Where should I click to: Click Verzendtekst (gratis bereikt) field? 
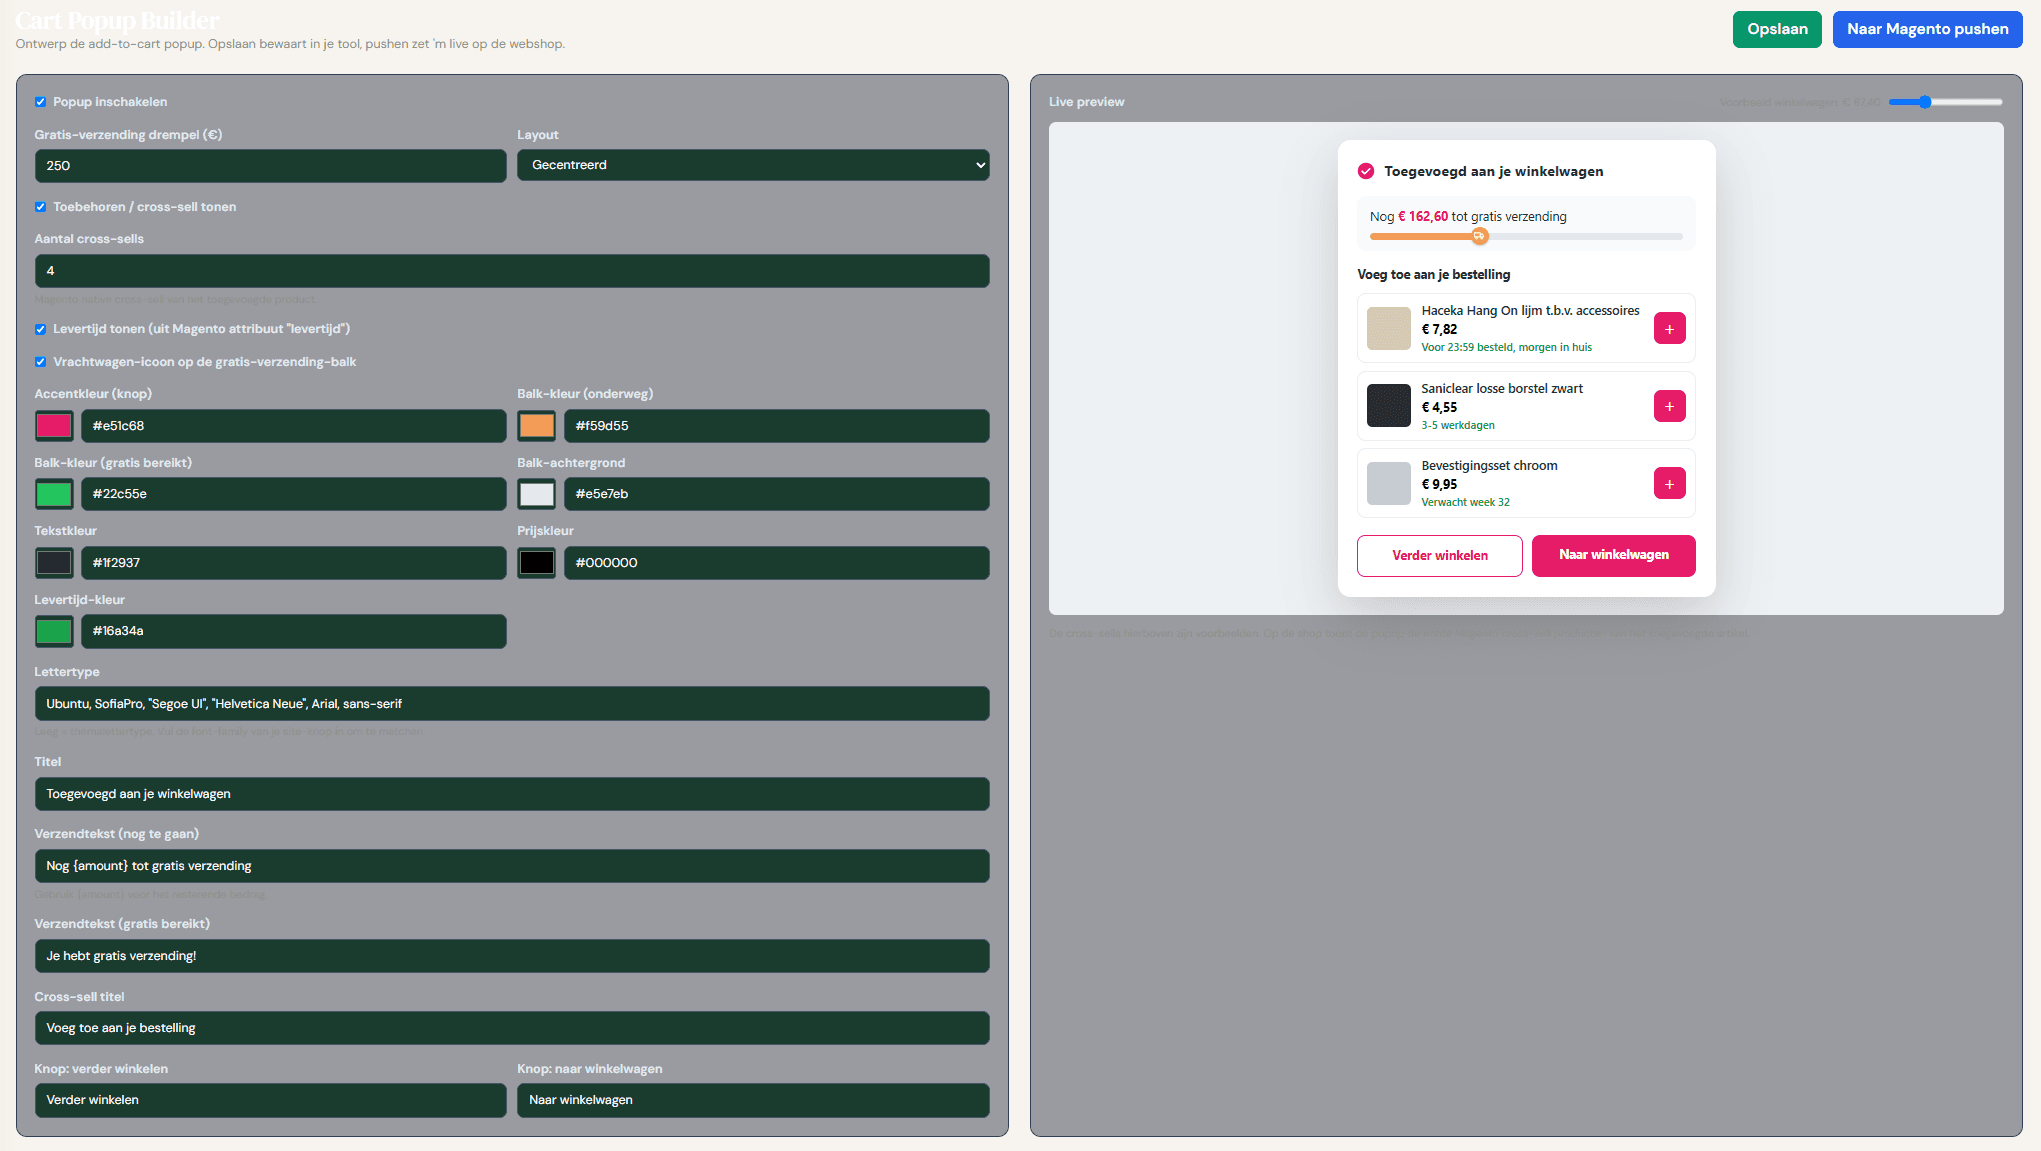tap(512, 956)
